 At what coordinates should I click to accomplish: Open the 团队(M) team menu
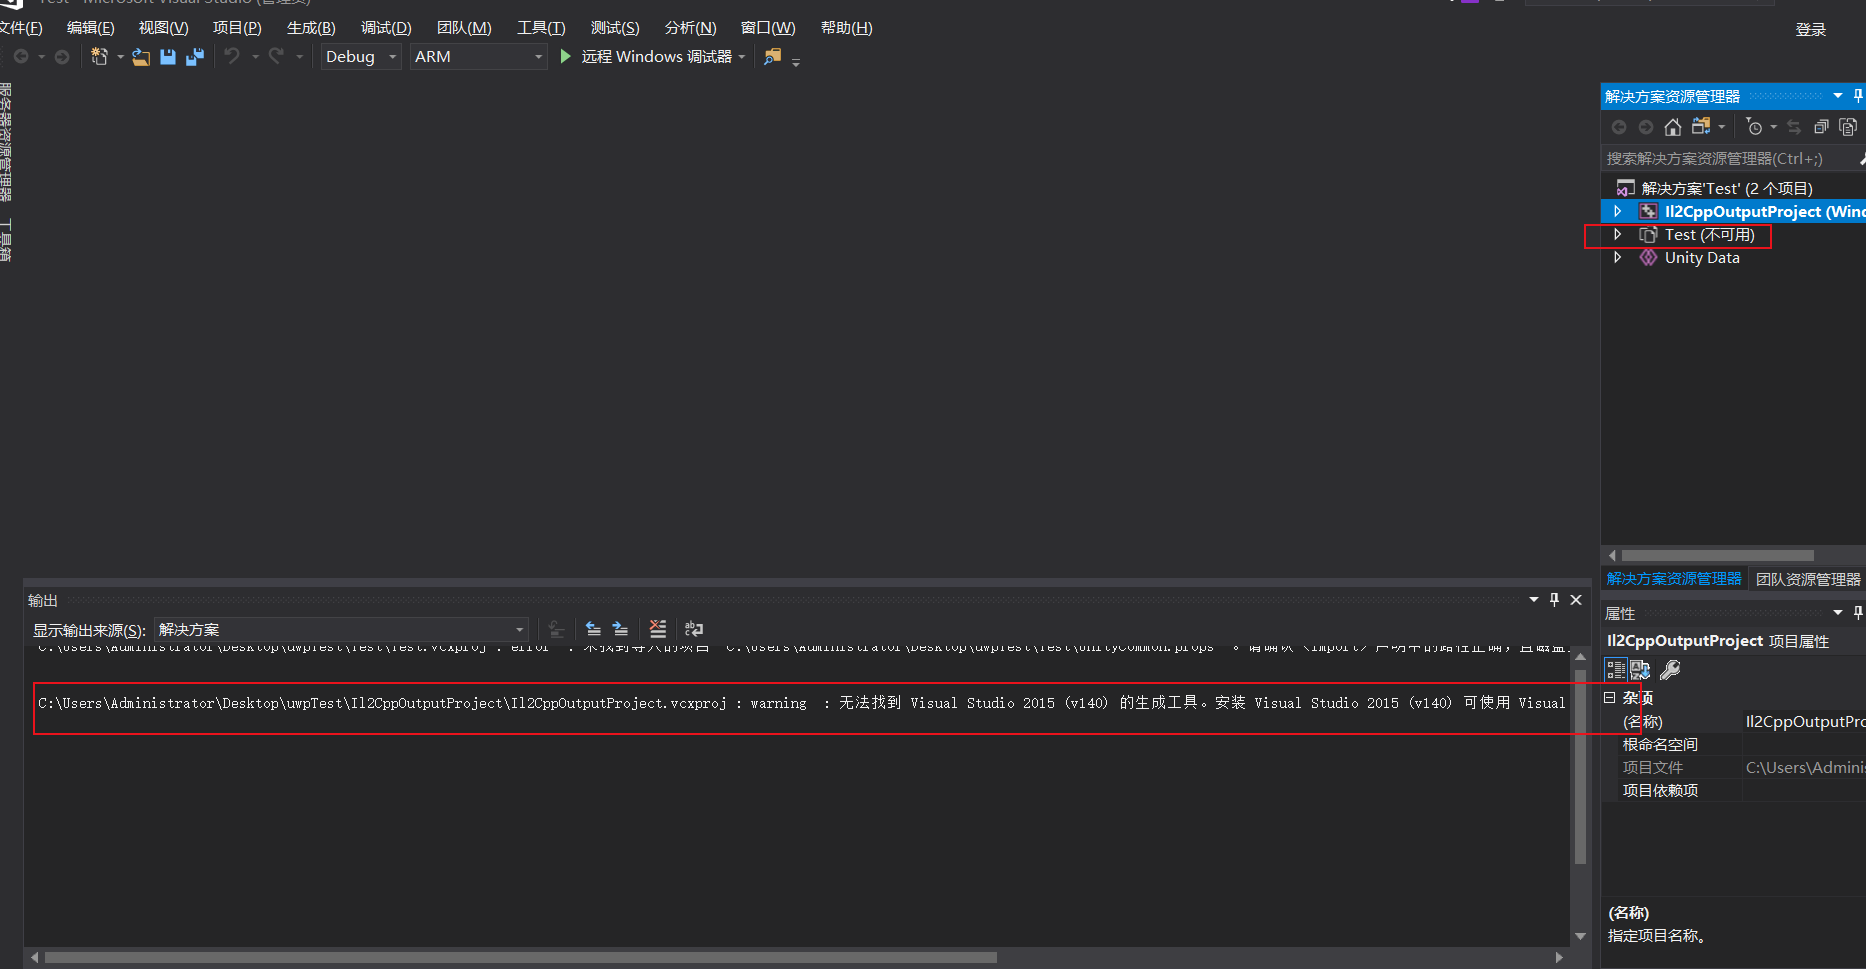tap(464, 28)
